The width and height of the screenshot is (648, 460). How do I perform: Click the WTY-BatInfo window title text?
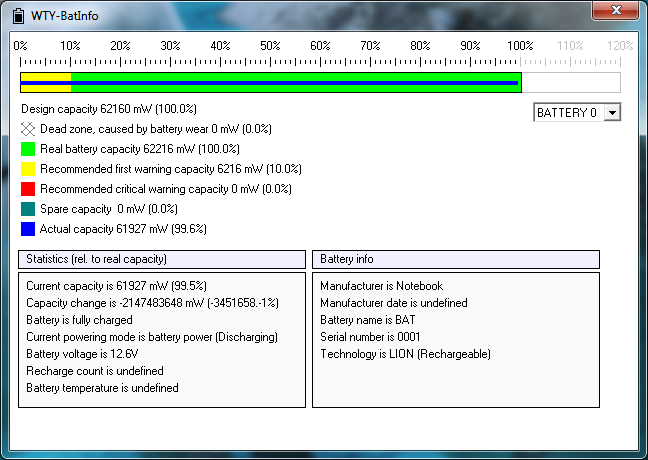64,16
